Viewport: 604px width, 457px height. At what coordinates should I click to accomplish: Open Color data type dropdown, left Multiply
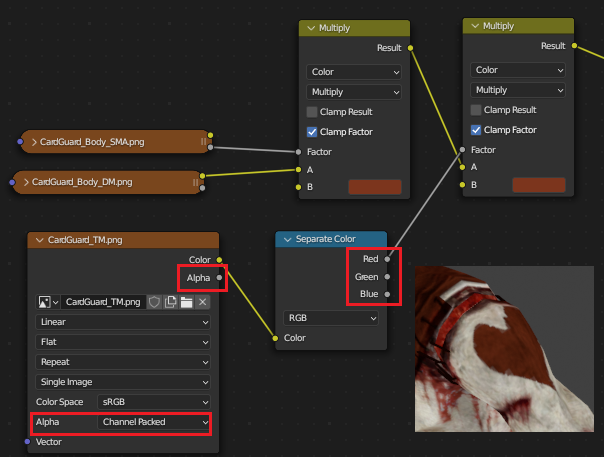tap(354, 72)
